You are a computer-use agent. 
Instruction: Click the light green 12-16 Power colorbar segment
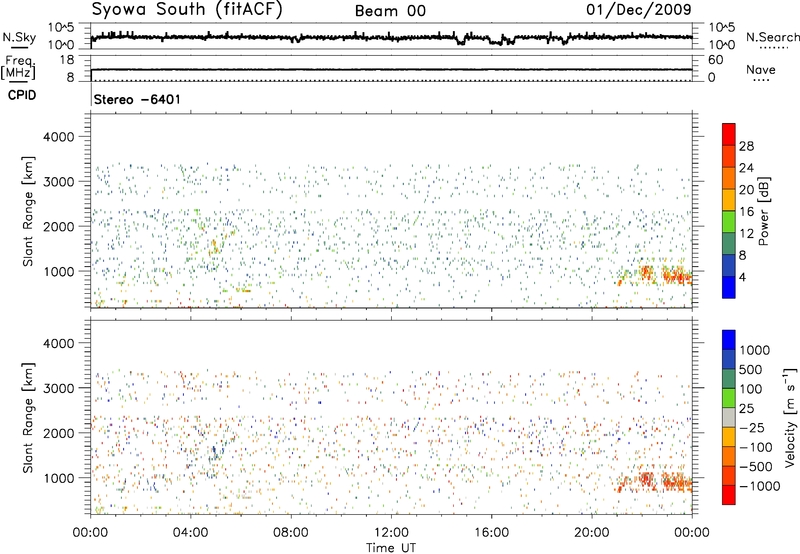[729, 221]
